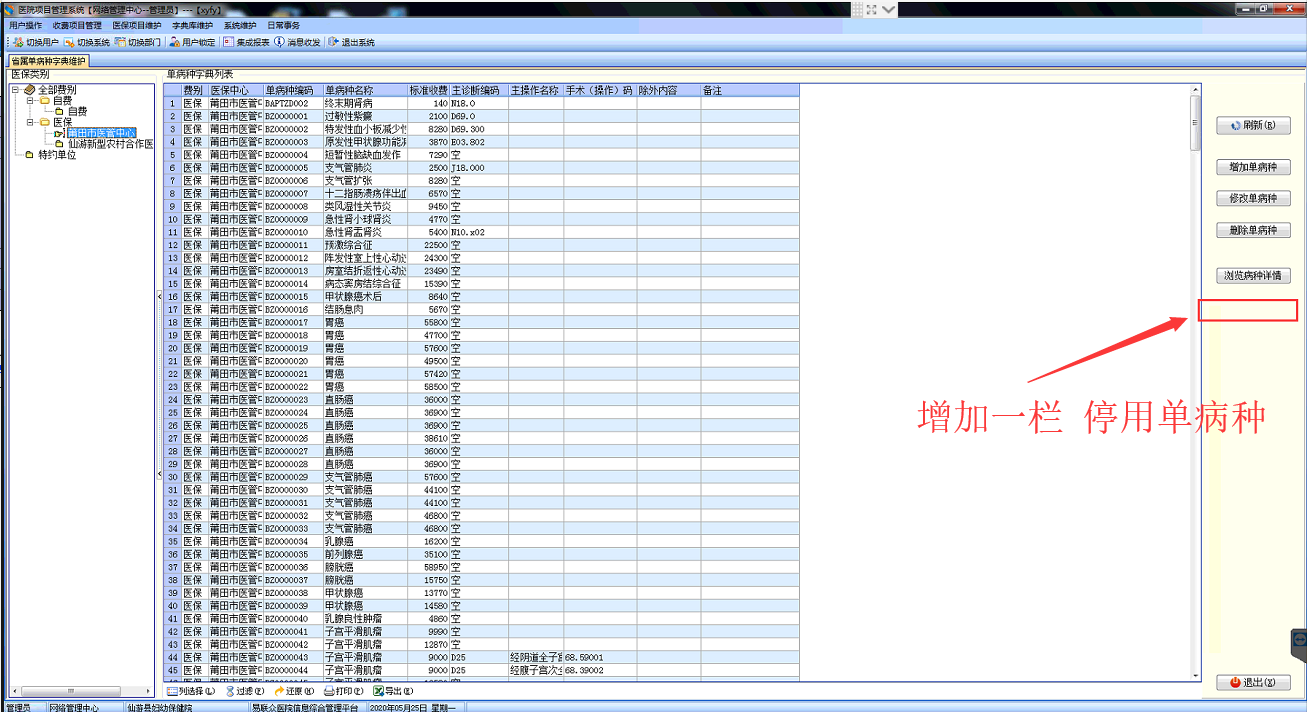Click the 浏览病种详情 button
Screen dimensions: 1307x712
[1253, 276]
